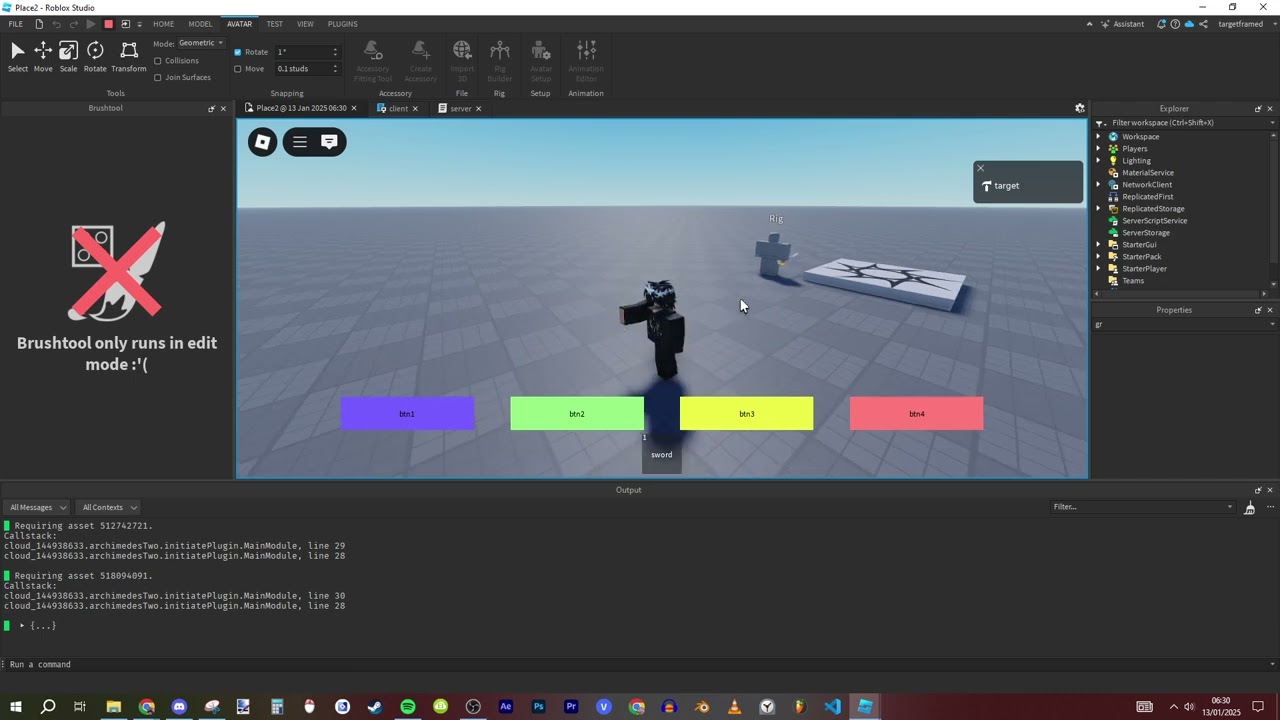The width and height of the screenshot is (1280, 720).
Task: Click the green btn2 button
Action: tap(577, 414)
